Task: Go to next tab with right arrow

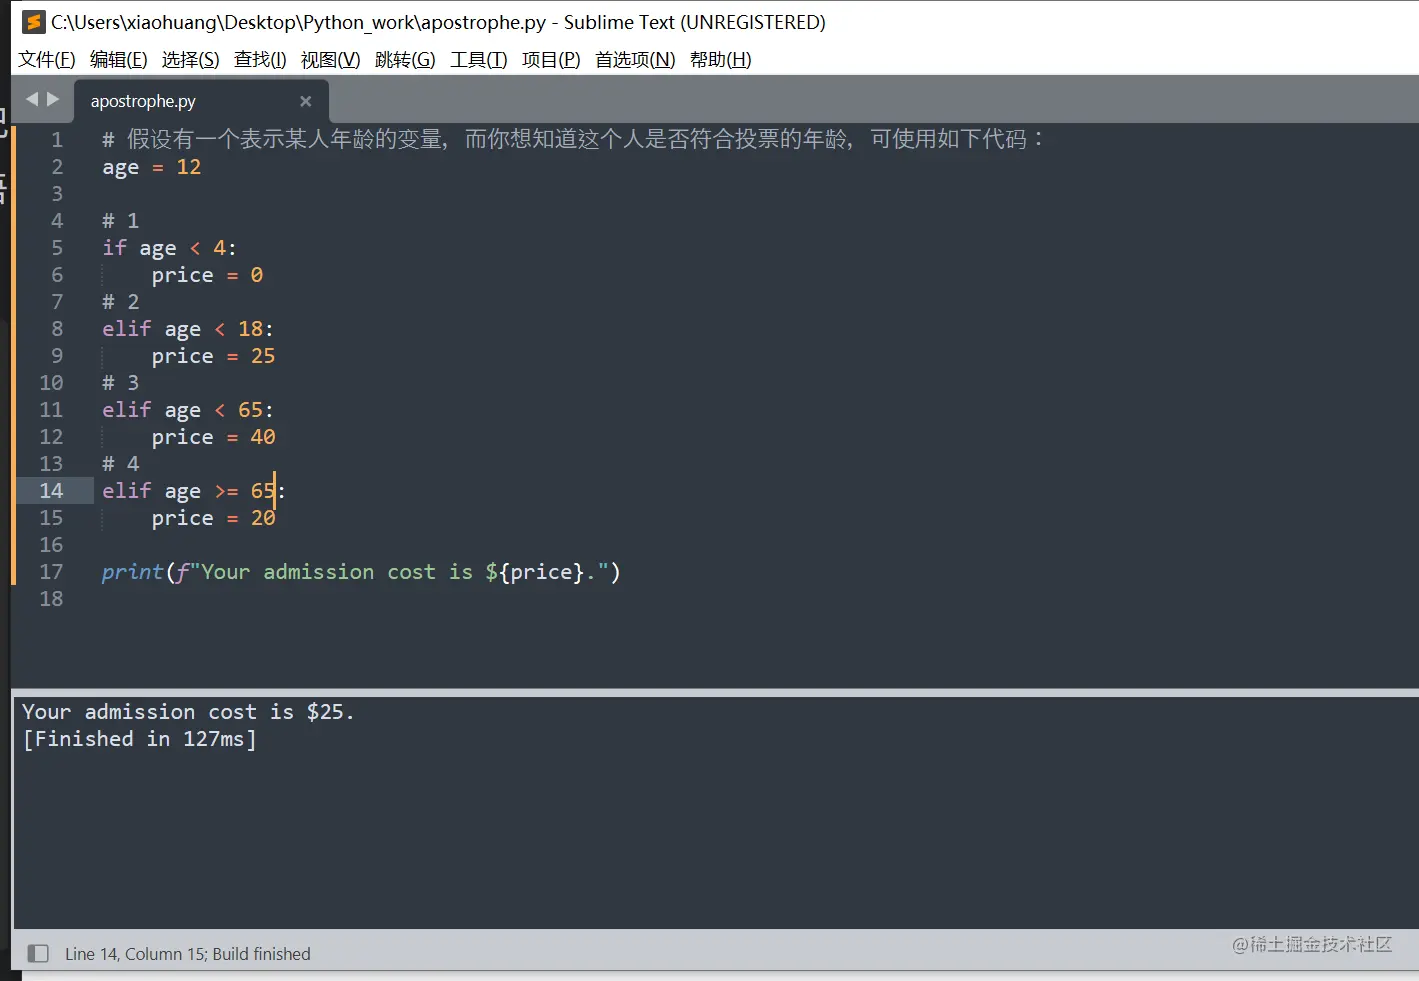Action: tap(53, 99)
